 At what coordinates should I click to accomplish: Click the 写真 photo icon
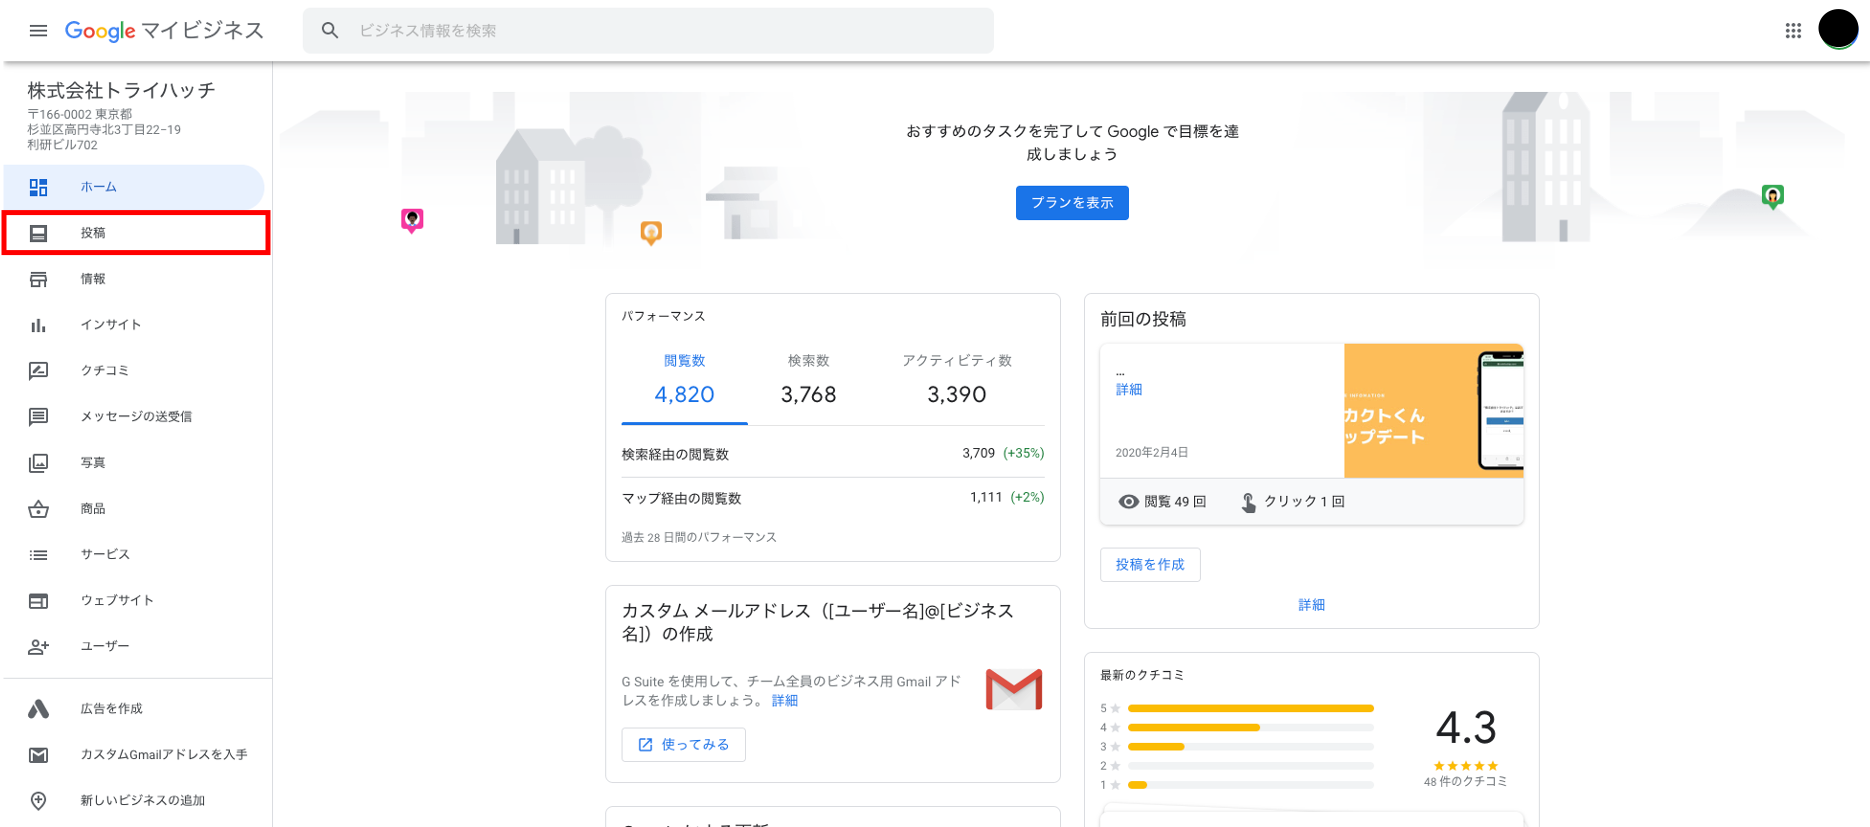tap(38, 463)
